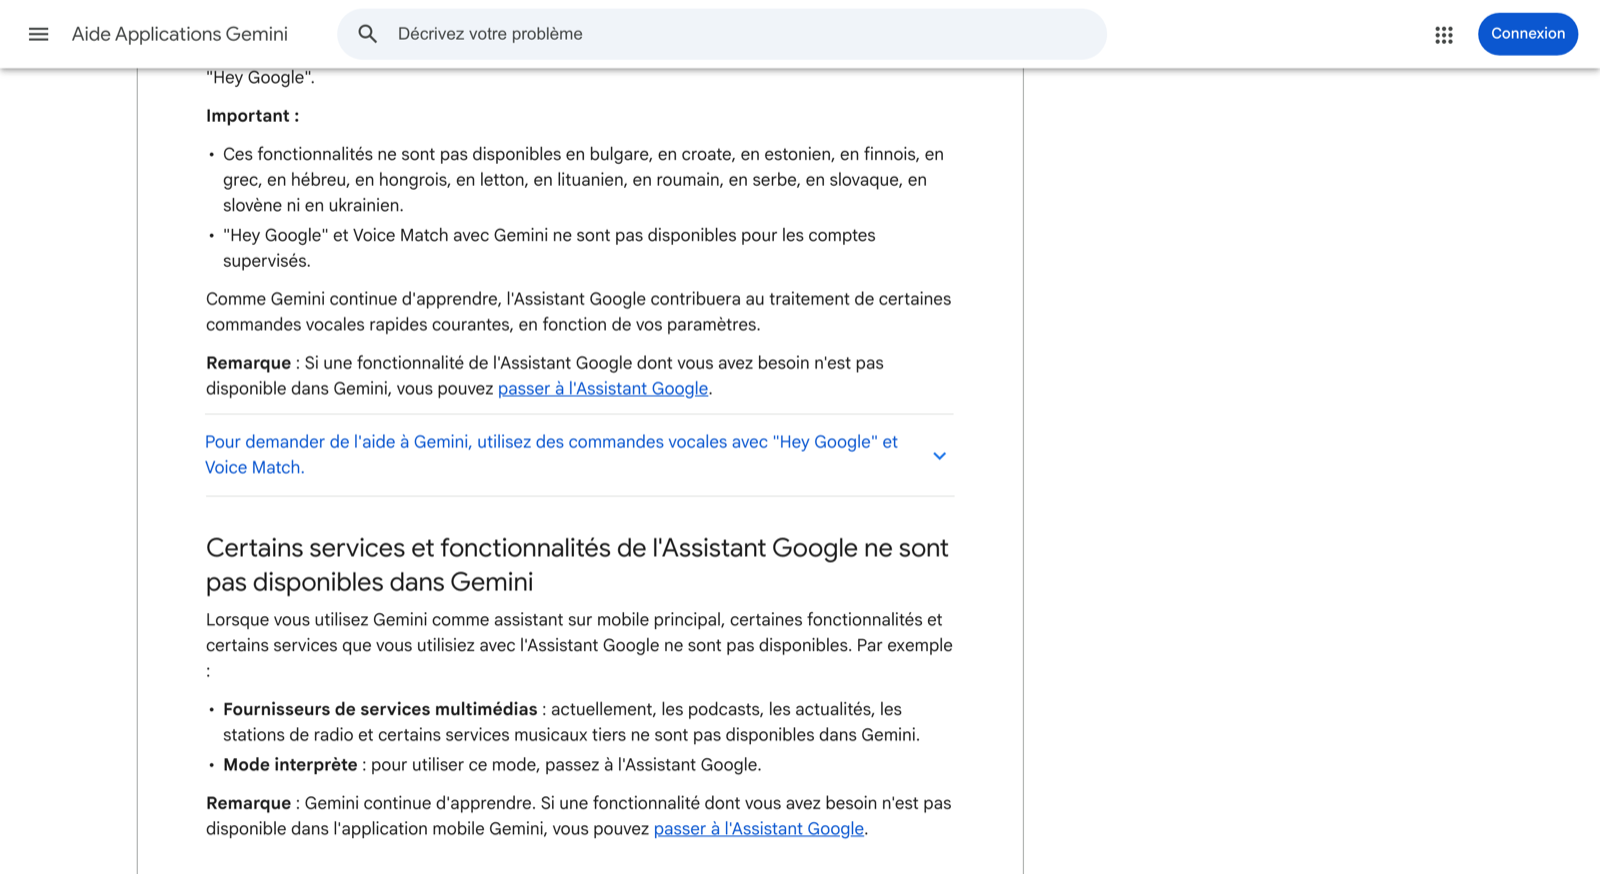The width and height of the screenshot is (1600, 874).
Task: Expand the "Hey Google" et Voice Match section chevron
Action: (939, 455)
